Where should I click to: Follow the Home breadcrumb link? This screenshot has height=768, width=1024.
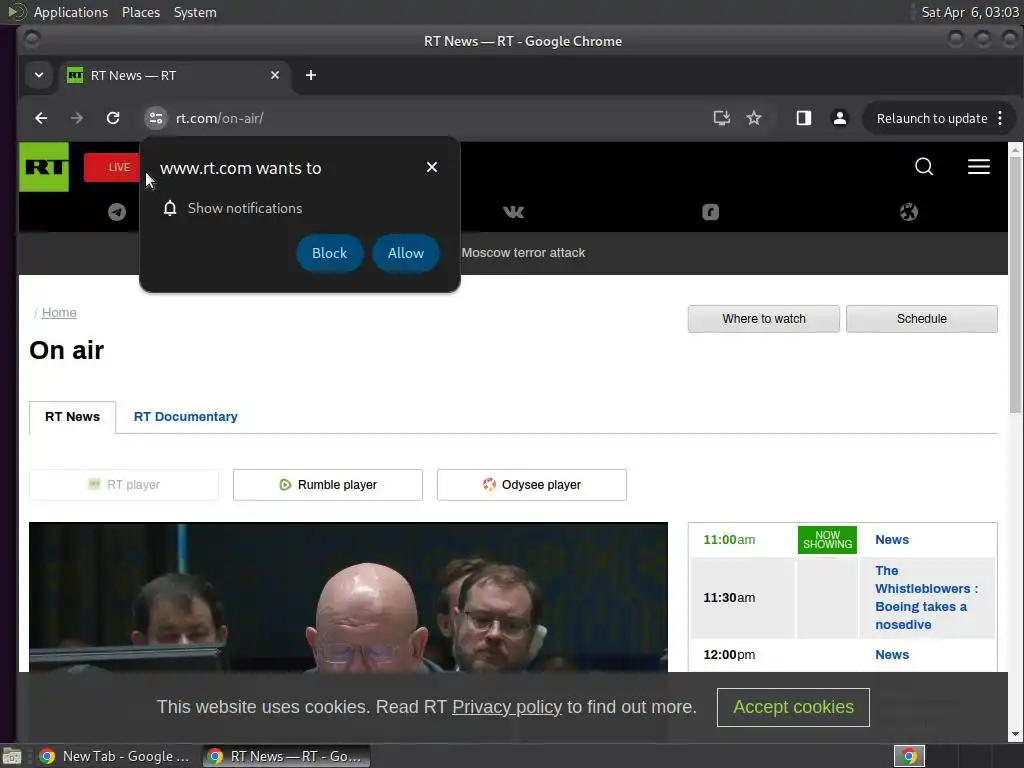click(x=59, y=313)
